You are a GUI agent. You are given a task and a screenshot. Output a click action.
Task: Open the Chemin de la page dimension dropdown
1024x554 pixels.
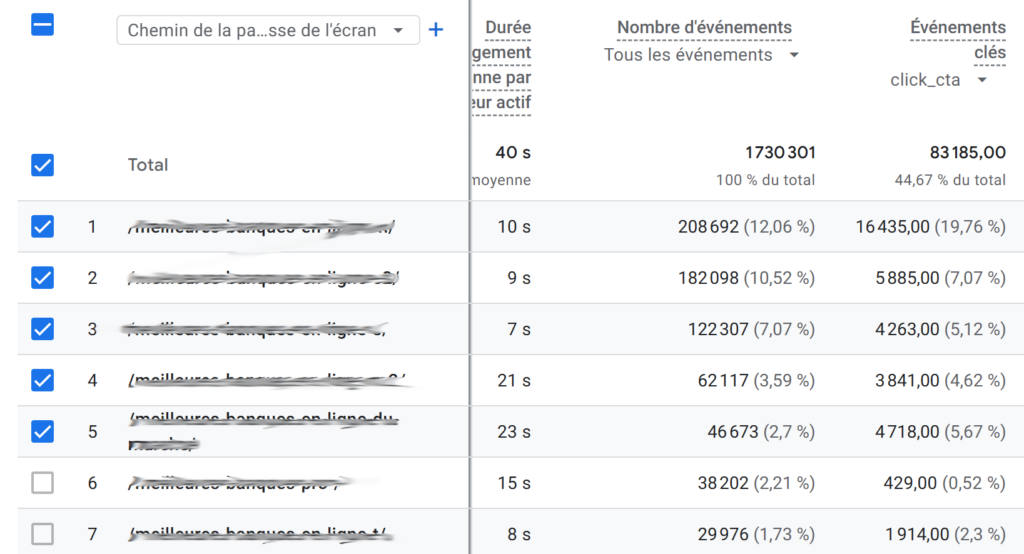pyautogui.click(x=268, y=30)
